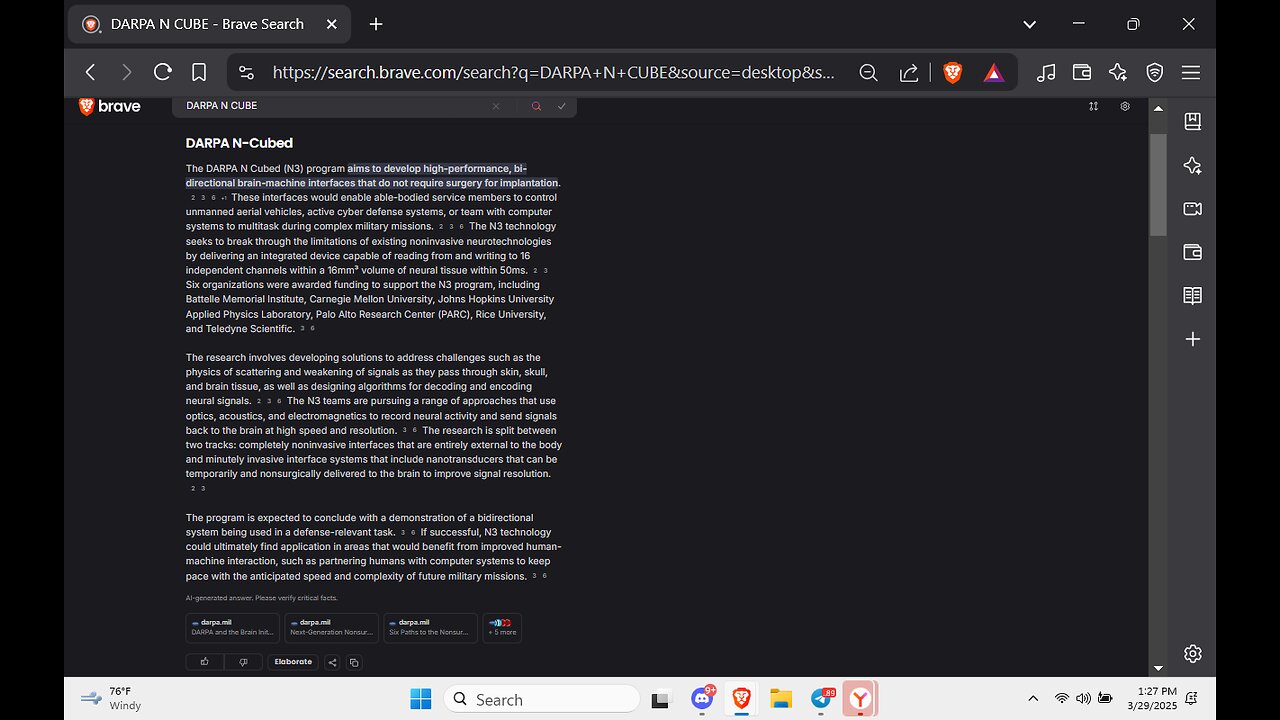Open Reading List in the sidebar
This screenshot has height=720, width=1280.
pyautogui.click(x=1192, y=296)
